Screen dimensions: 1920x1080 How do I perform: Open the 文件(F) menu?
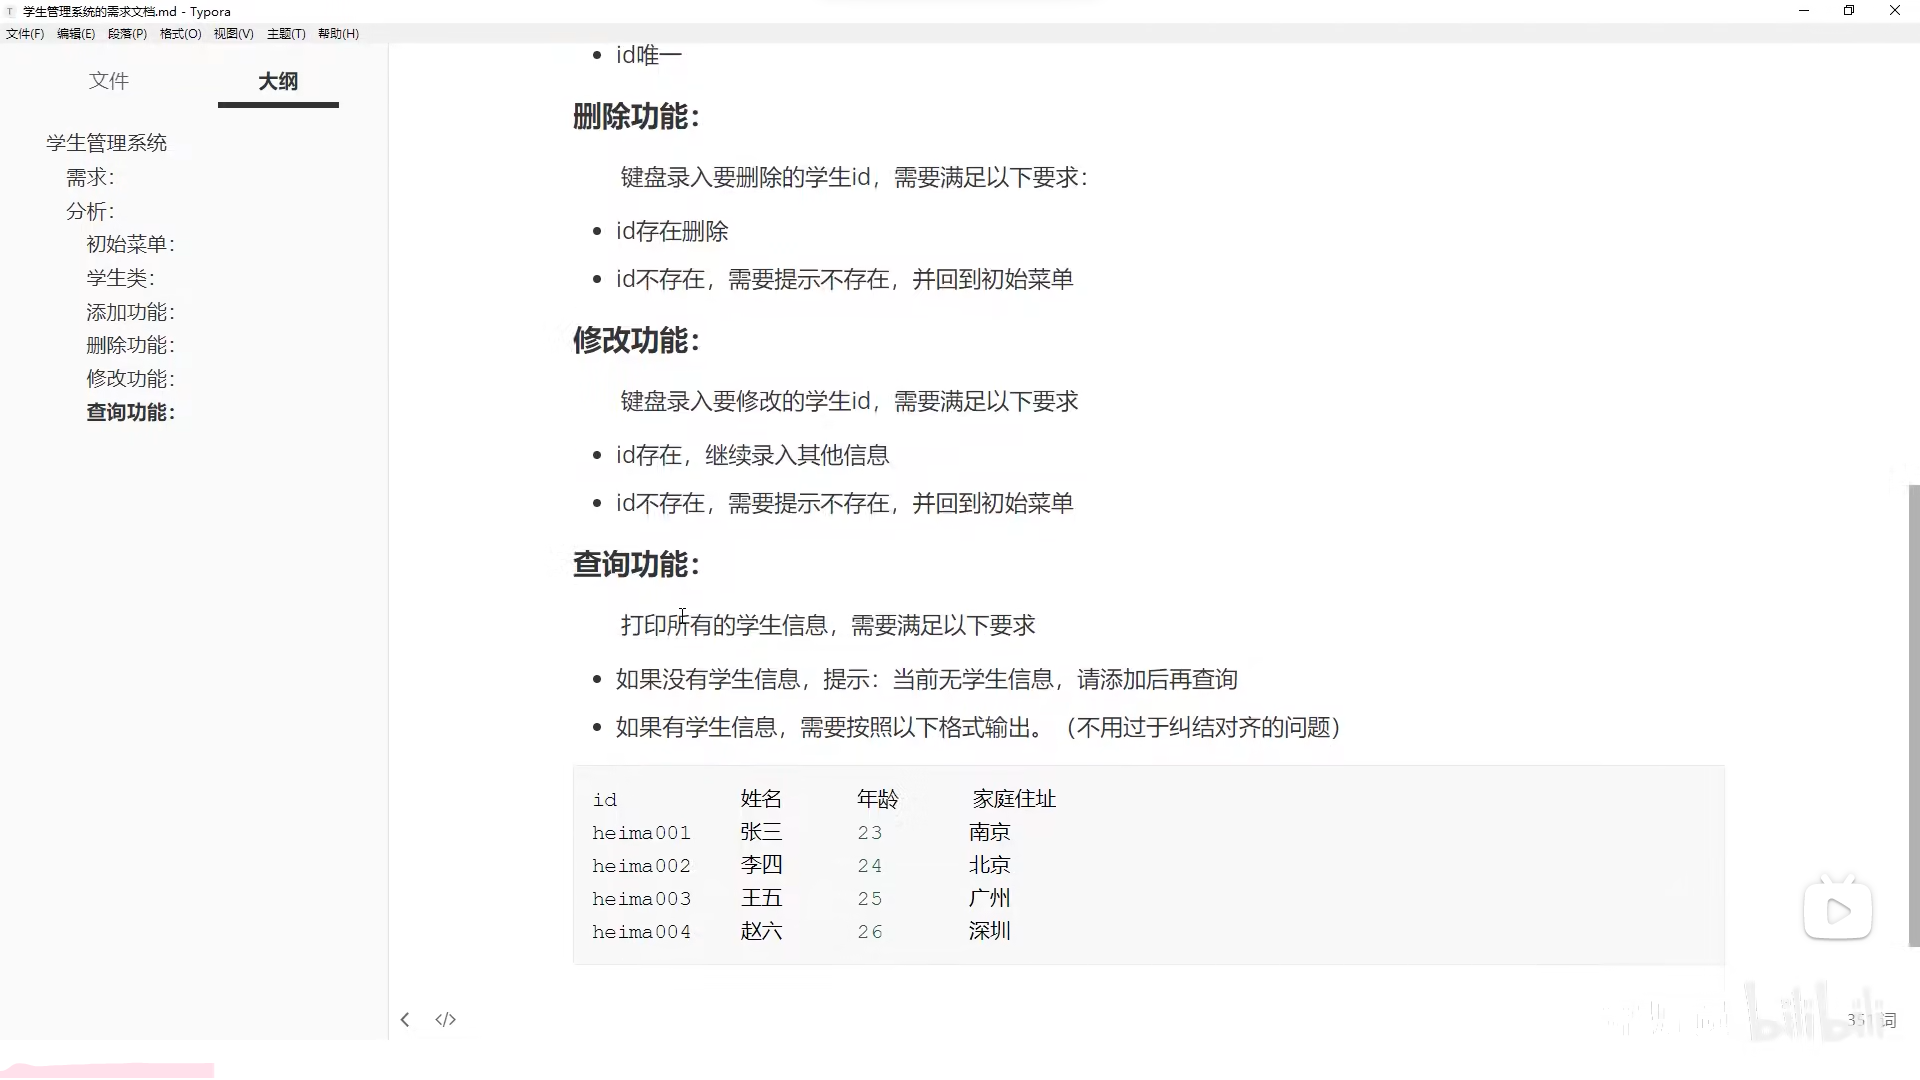(25, 33)
